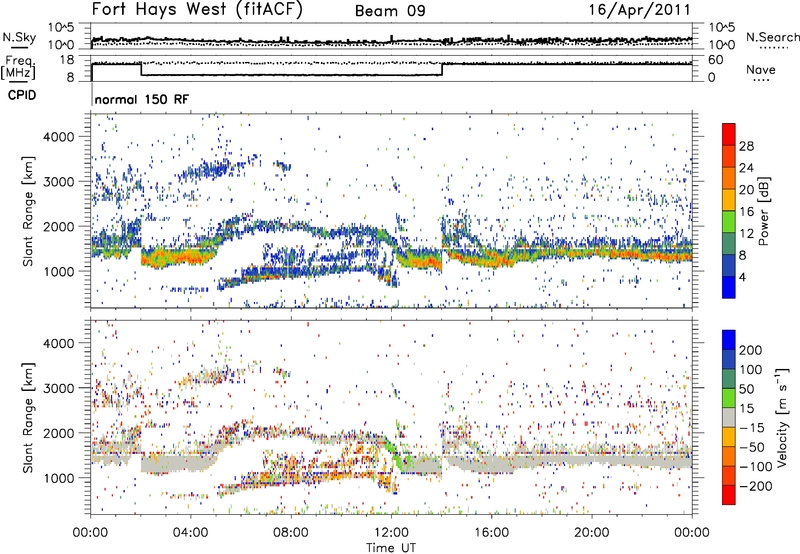Click the frequency step-down in the Freq. trace
Viewport: 800px width, 554px height.
pos(141,69)
